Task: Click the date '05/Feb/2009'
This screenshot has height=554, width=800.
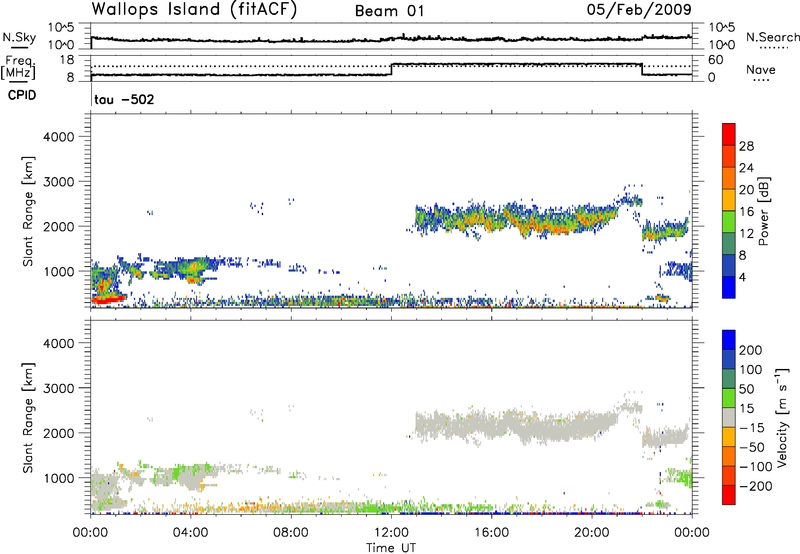Action: pyautogui.click(x=639, y=9)
